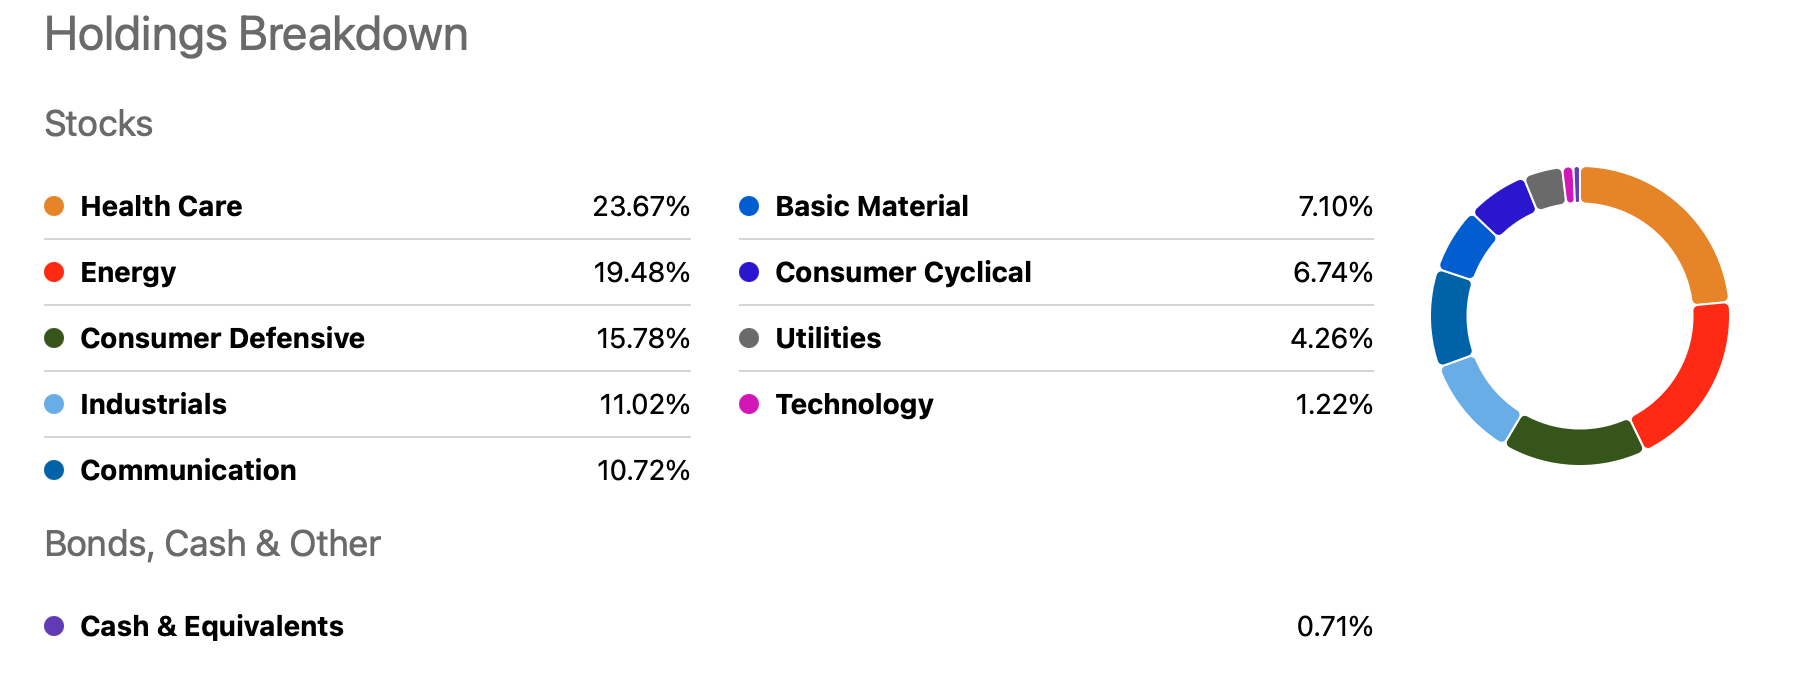Click the Communication sector label
This screenshot has width=1818, height=686.
tap(188, 470)
